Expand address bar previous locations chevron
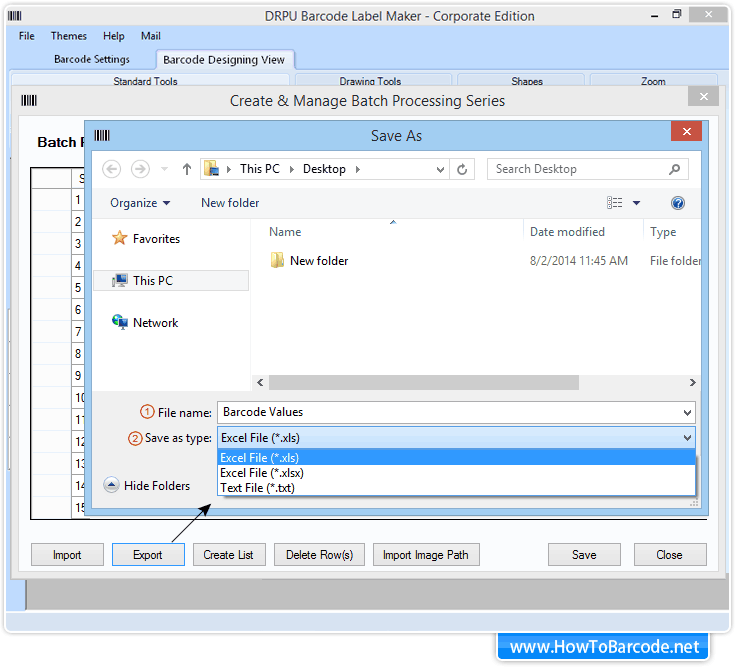Image resolution: width=735 pixels, height=667 pixels. coord(440,169)
